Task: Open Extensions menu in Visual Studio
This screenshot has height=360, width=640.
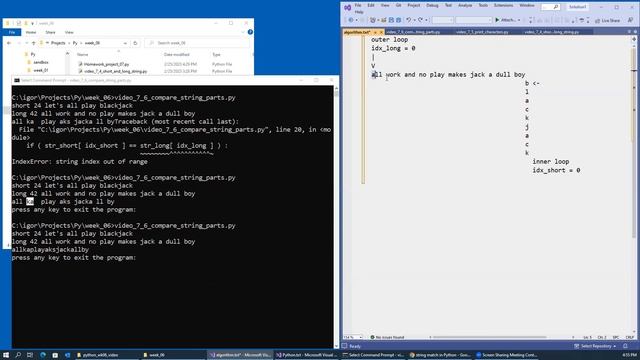Action: 503,5
